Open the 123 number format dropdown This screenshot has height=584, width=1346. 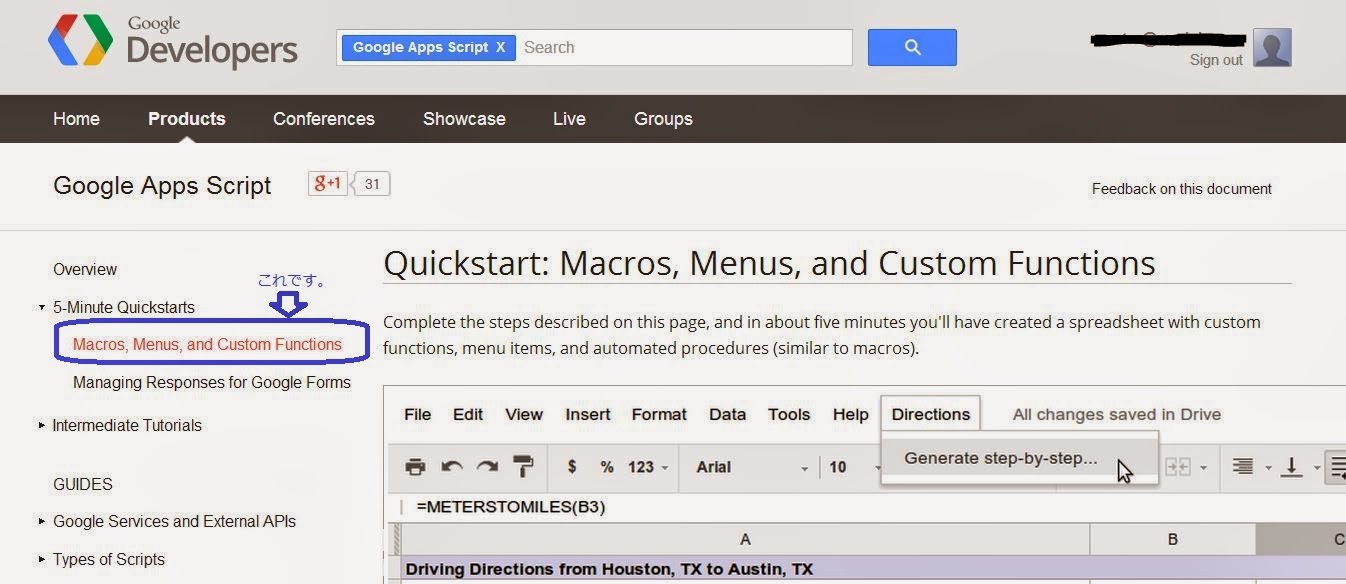(x=648, y=467)
